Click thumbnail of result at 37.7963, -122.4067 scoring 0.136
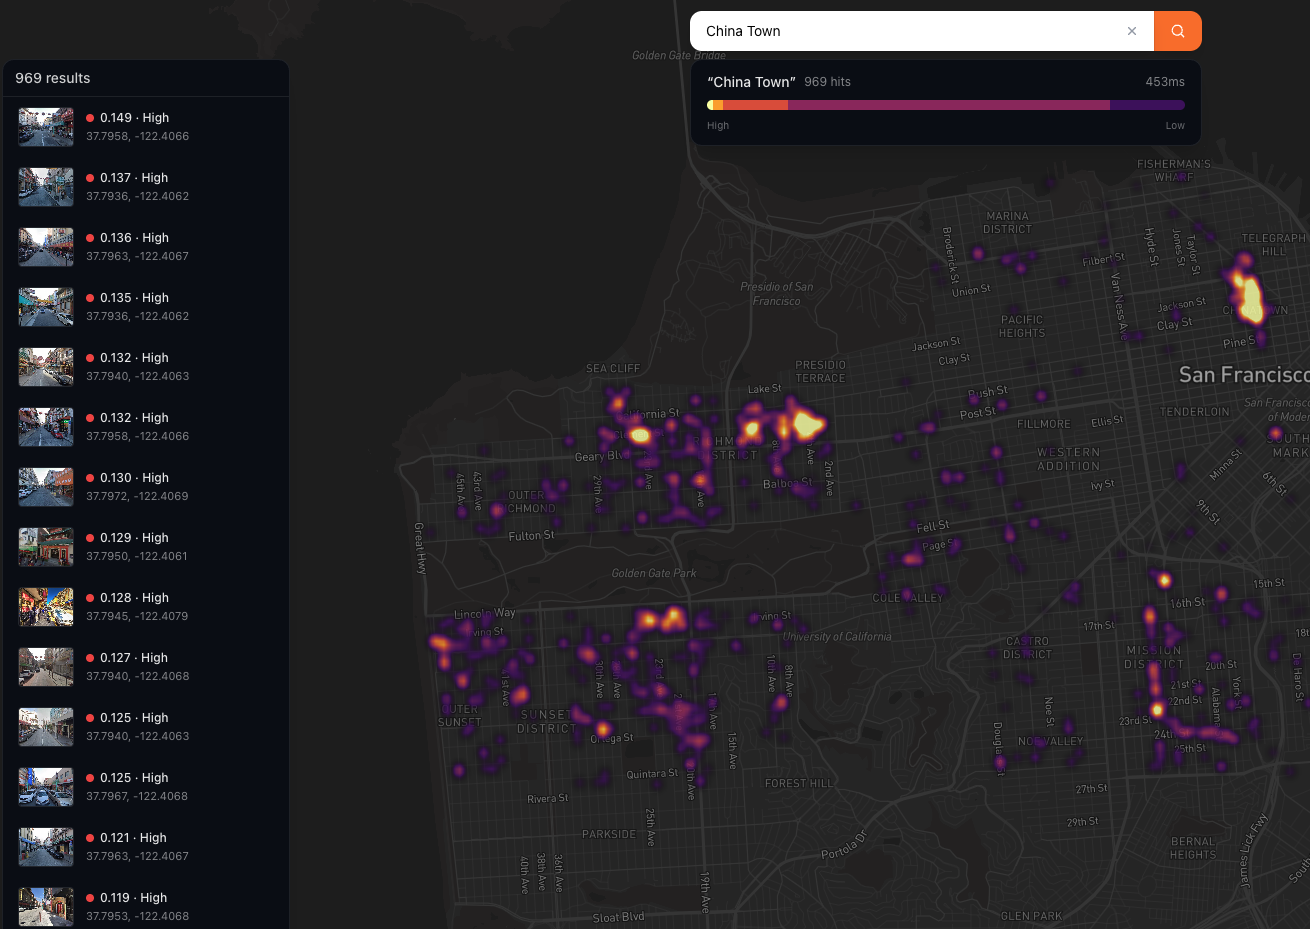Image resolution: width=1310 pixels, height=929 pixels. 46,247
